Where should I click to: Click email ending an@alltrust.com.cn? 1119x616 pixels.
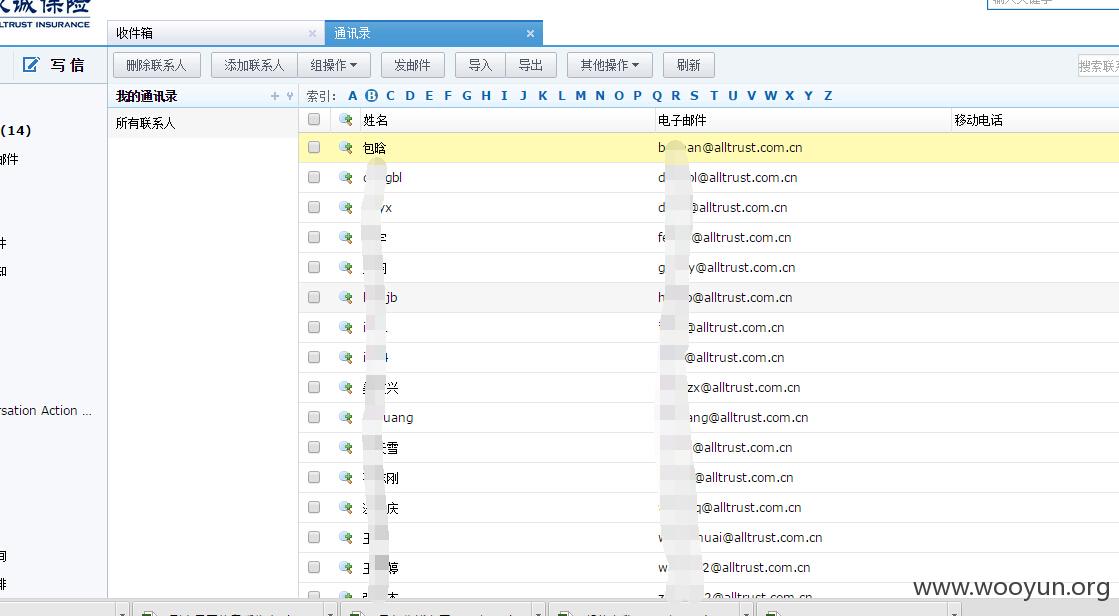coord(730,148)
